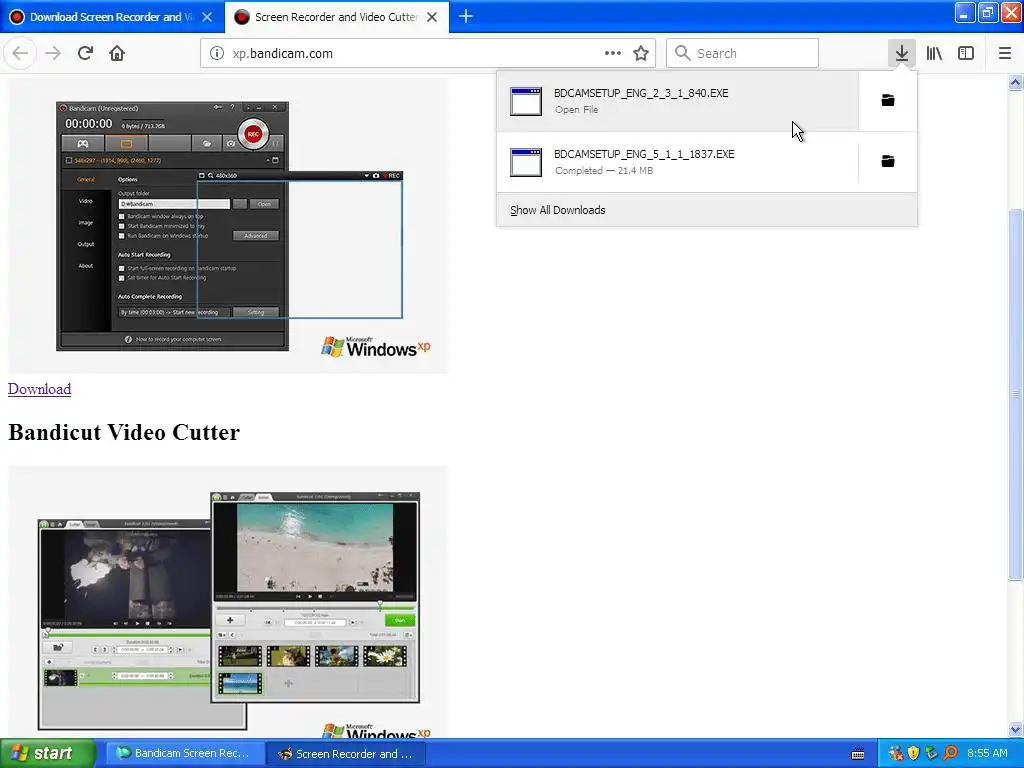Click the Bandicam screenshot image
The width and height of the screenshot is (1024, 768).
[x=228, y=227]
